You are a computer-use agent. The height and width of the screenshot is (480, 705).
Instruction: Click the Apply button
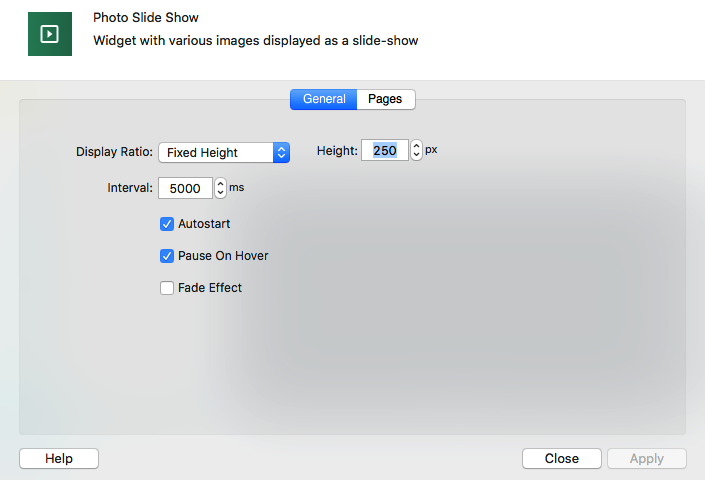646,458
